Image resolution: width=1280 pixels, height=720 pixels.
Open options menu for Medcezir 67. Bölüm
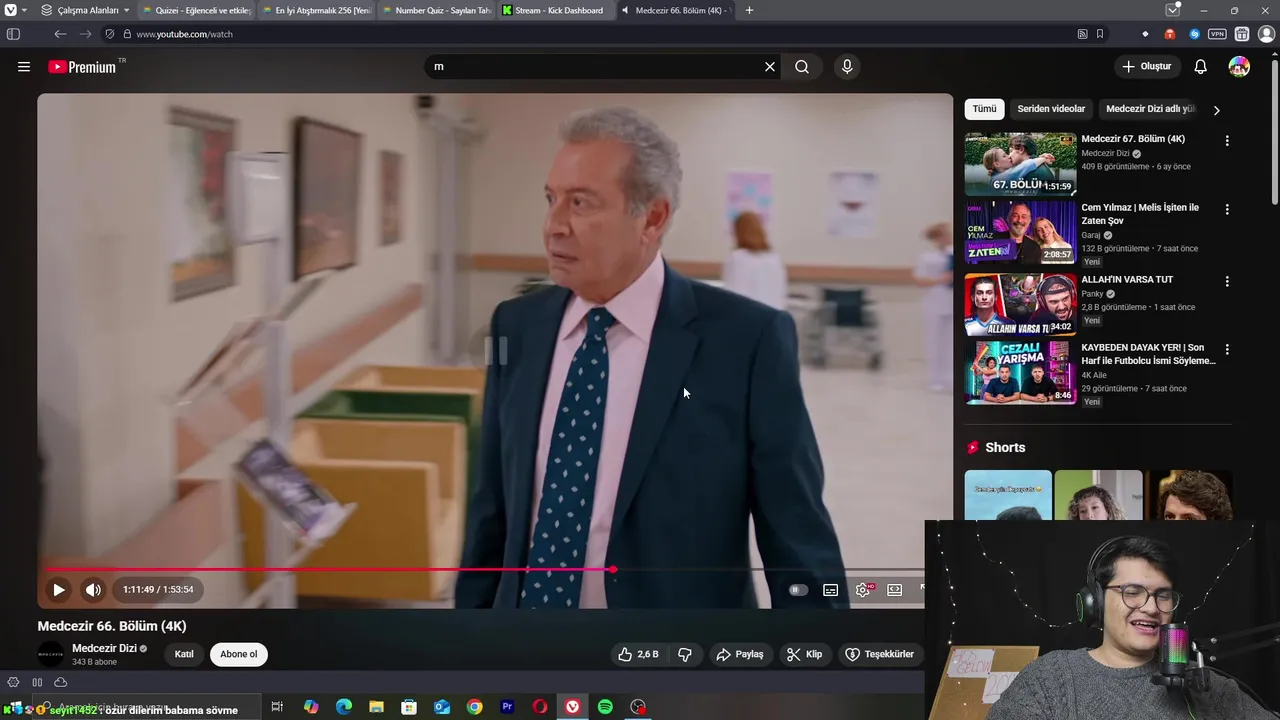(1227, 141)
